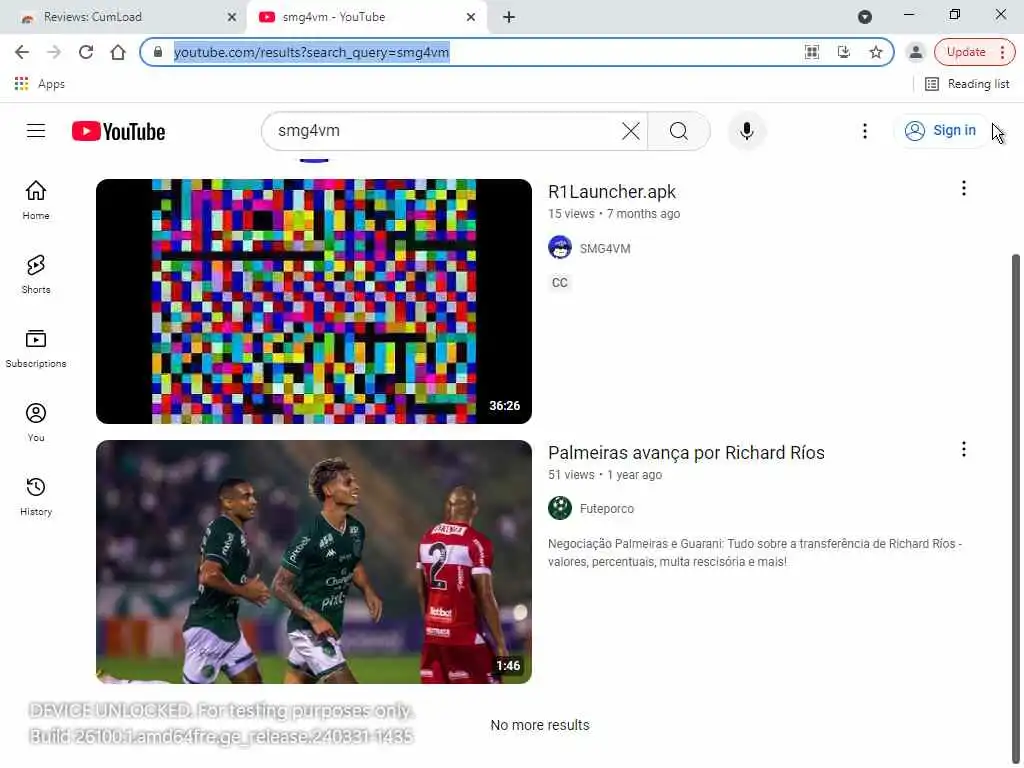Viewport: 1024px width, 768px height.
Task: Open the R1Launcher.apk video title
Action: pyautogui.click(x=611, y=191)
